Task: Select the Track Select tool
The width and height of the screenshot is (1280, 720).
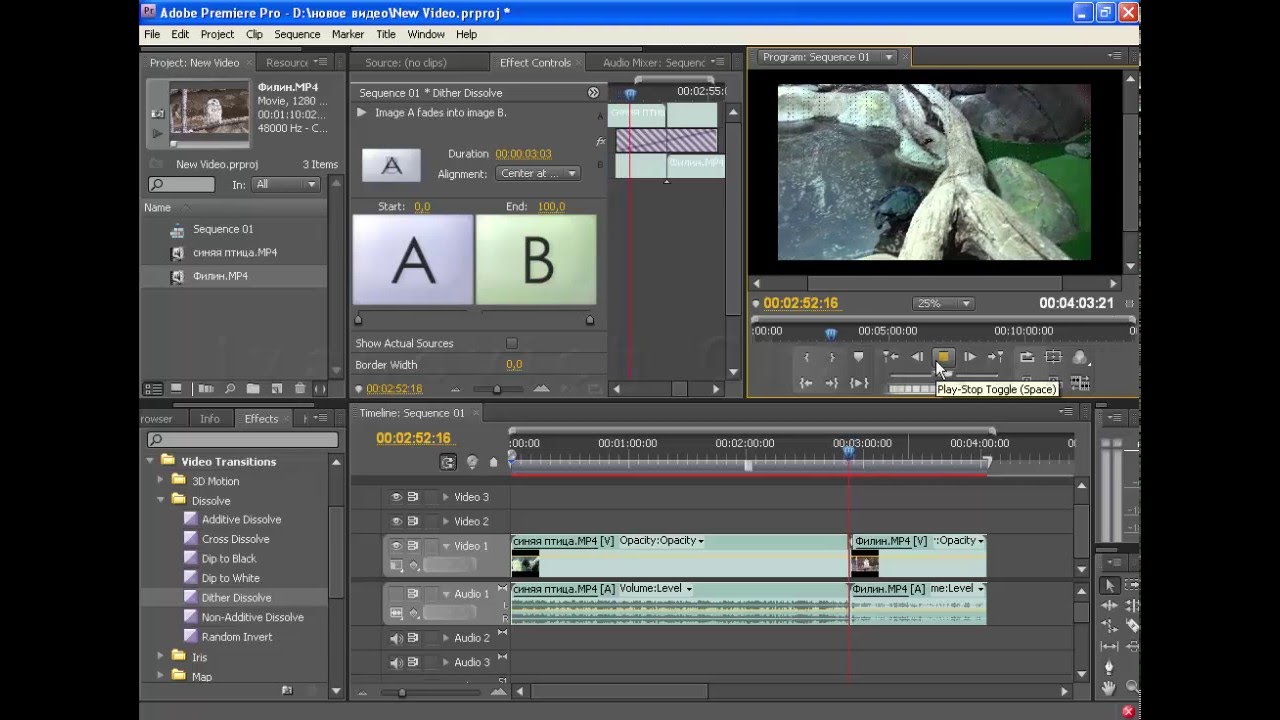Action: pyautogui.click(x=1132, y=585)
